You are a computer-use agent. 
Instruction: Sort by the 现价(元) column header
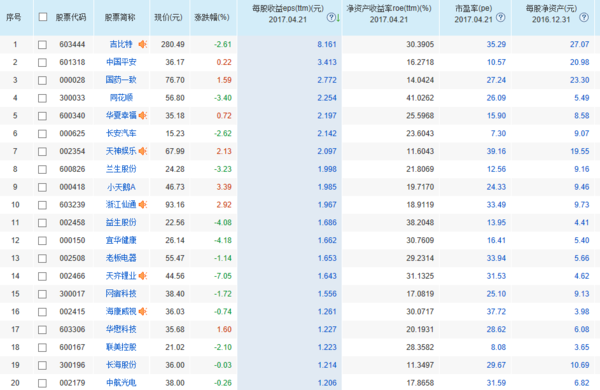coord(168,17)
